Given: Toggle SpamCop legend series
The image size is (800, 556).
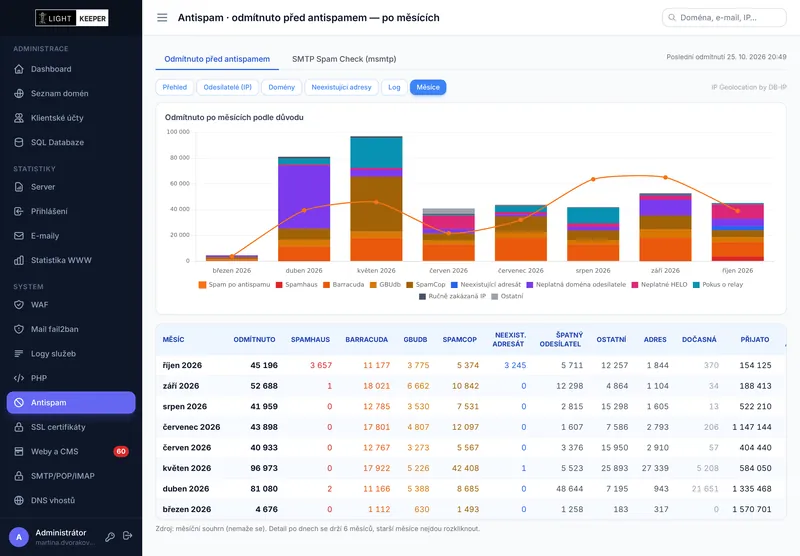Looking at the screenshot, I should 426,285.
